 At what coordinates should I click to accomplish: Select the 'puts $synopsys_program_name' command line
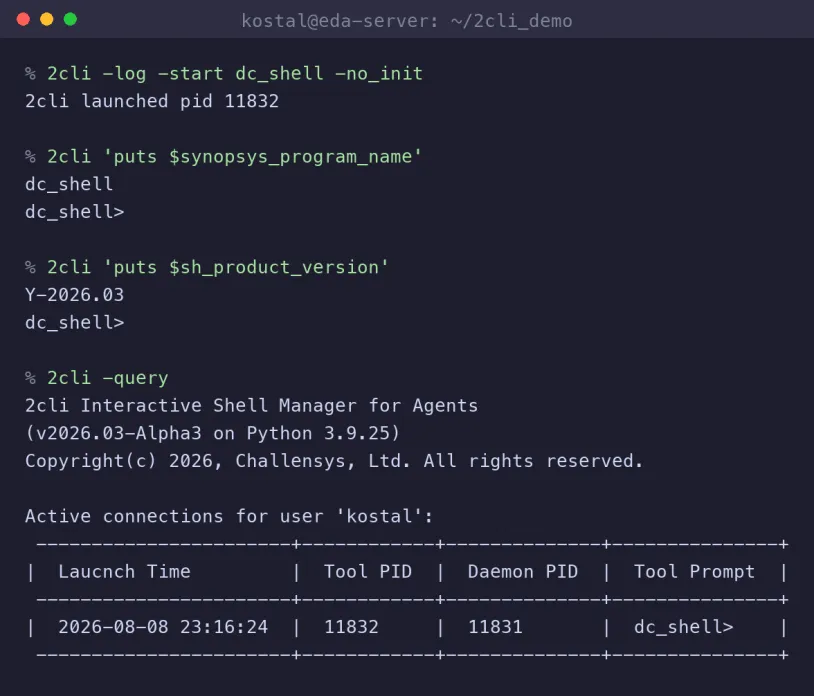tap(235, 157)
